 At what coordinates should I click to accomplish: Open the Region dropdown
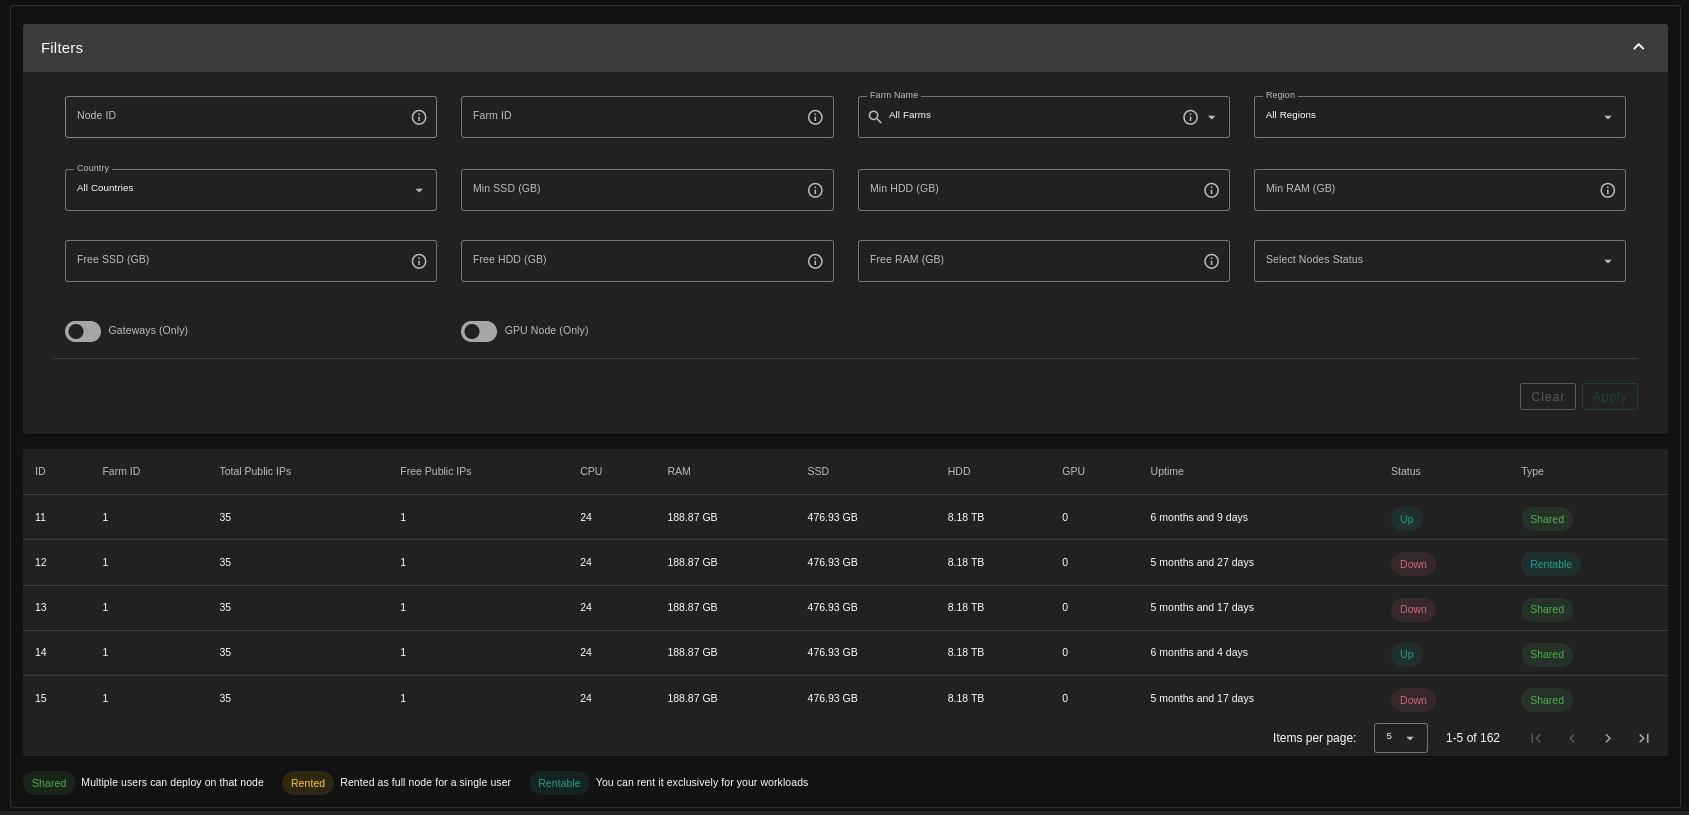click(1438, 117)
